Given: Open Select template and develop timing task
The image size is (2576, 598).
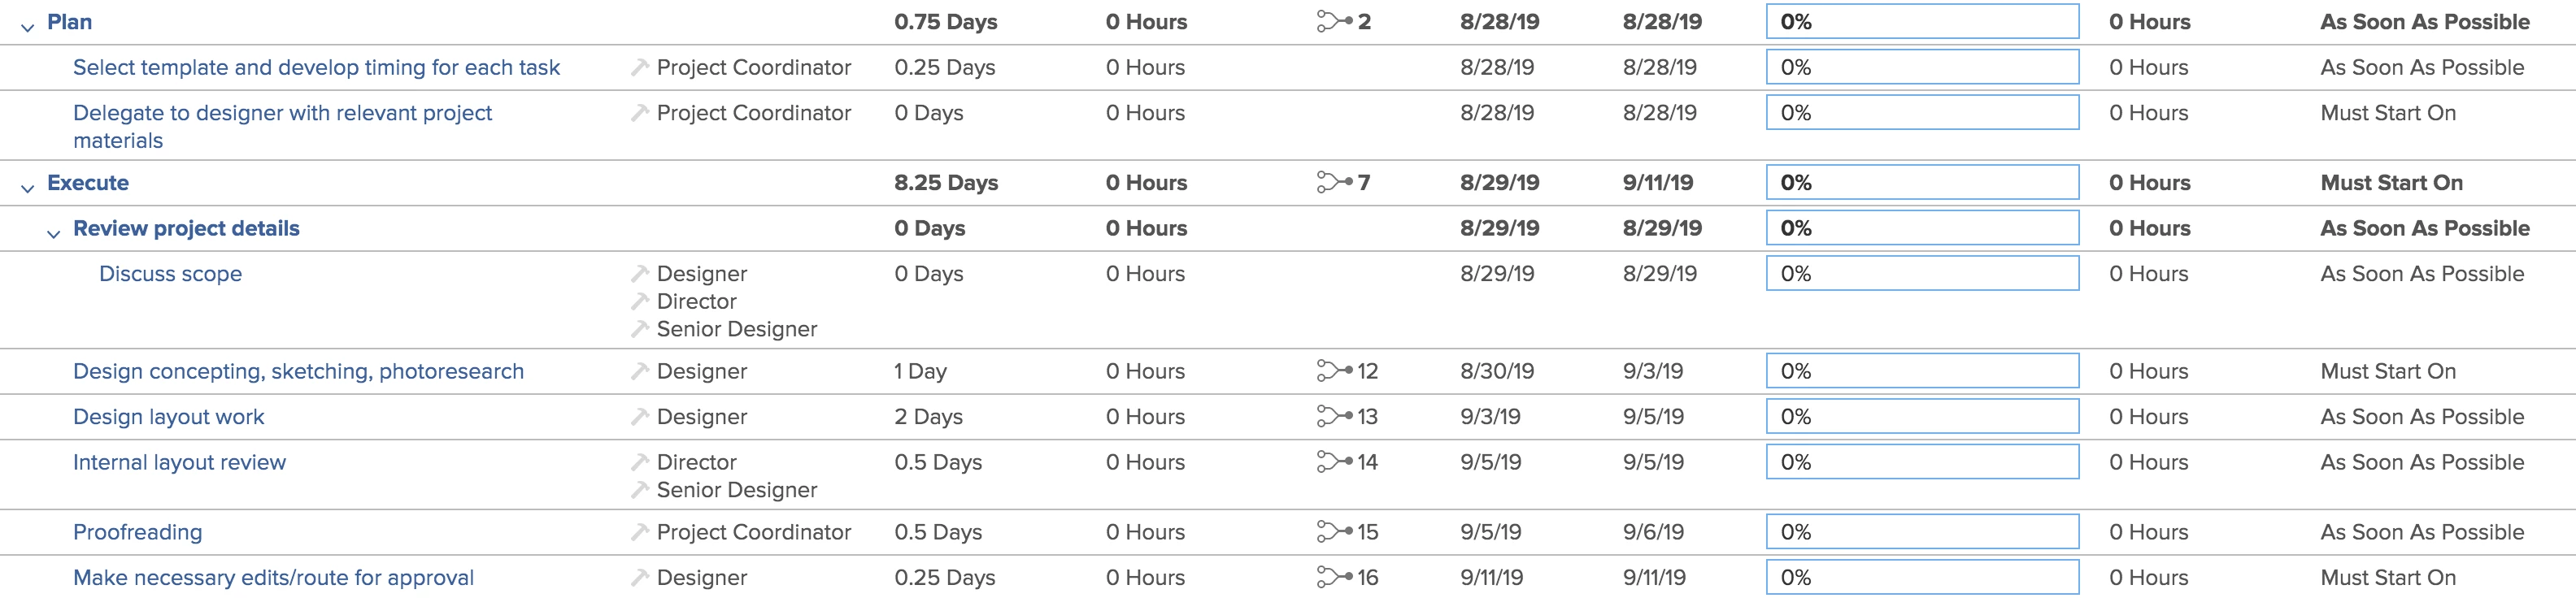Looking at the screenshot, I should tap(316, 67).
